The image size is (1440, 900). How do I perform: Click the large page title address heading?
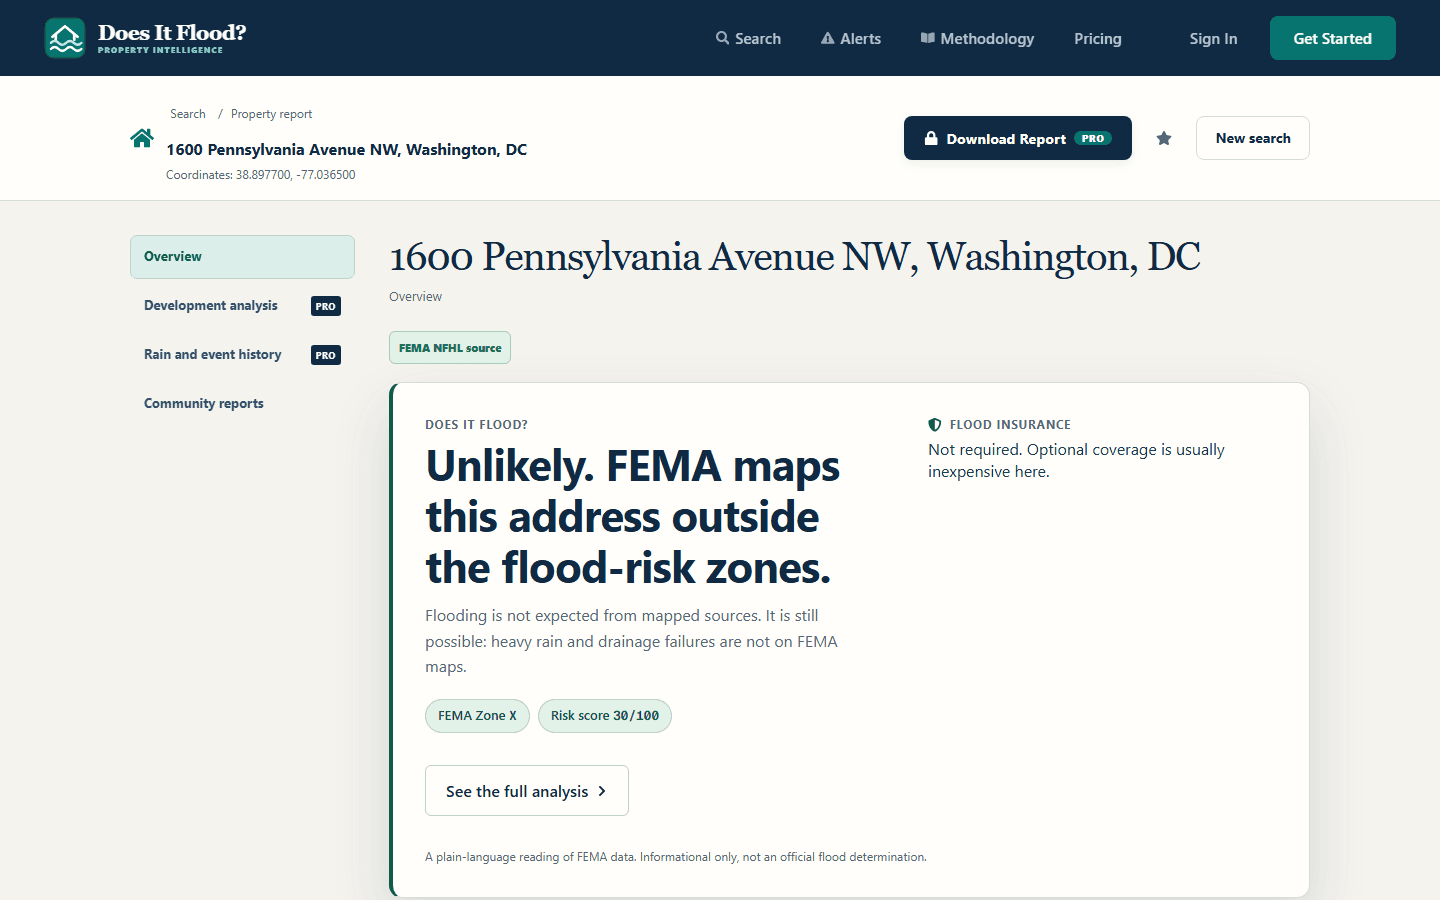tap(795, 257)
